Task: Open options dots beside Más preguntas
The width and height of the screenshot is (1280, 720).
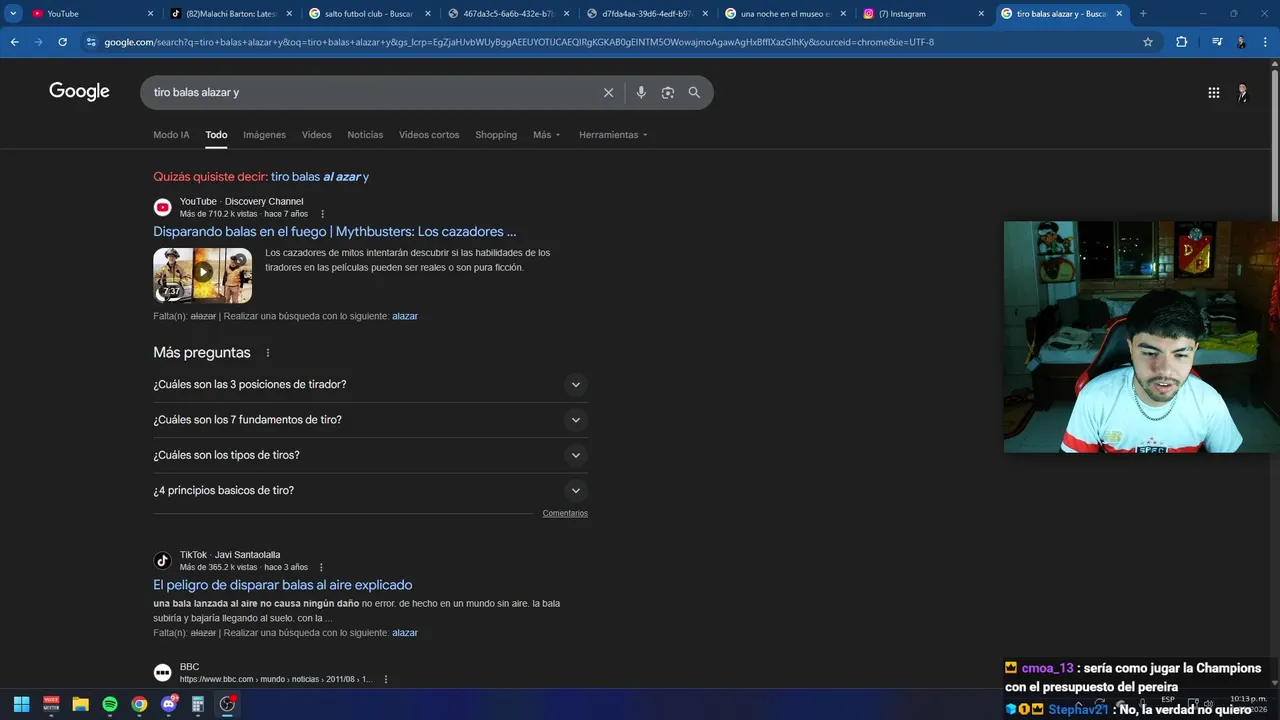Action: (x=267, y=353)
